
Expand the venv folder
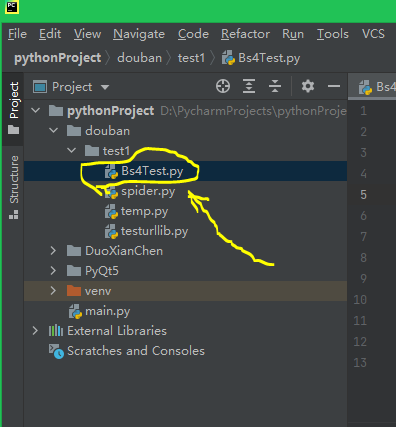point(53,291)
